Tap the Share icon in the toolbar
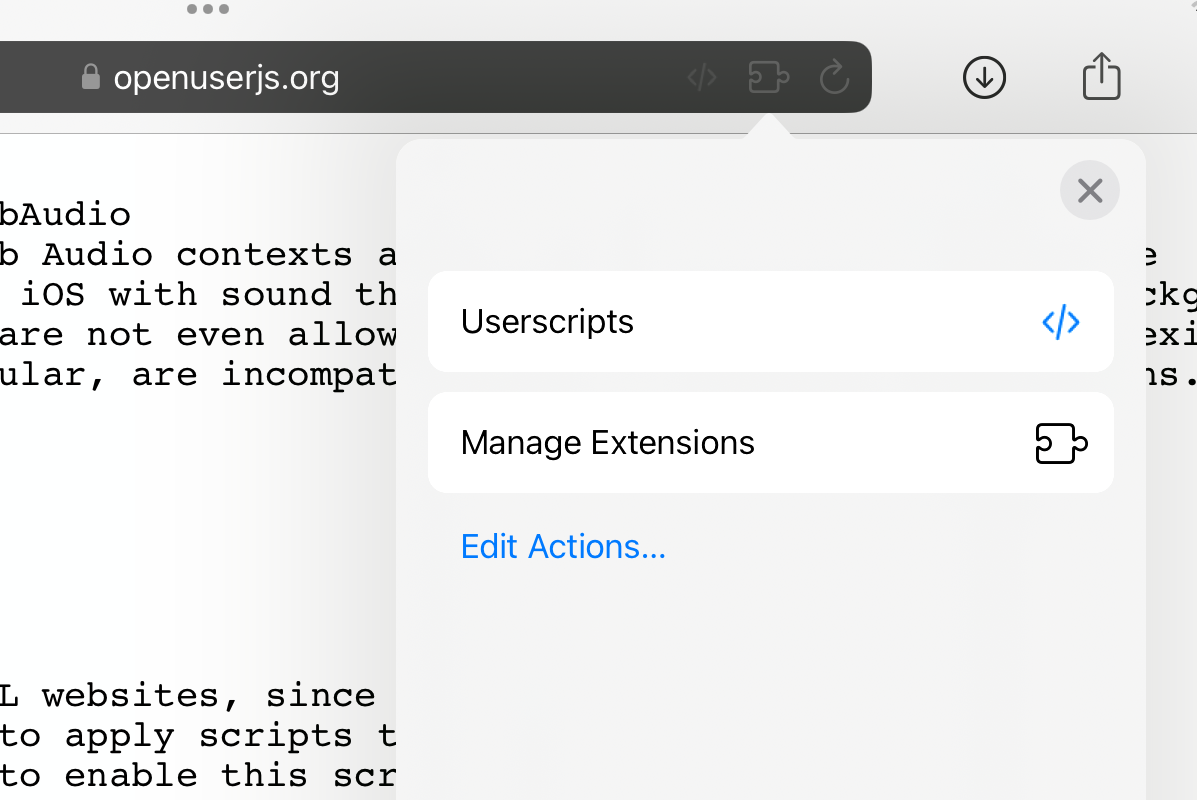1197x800 pixels. (1101, 76)
